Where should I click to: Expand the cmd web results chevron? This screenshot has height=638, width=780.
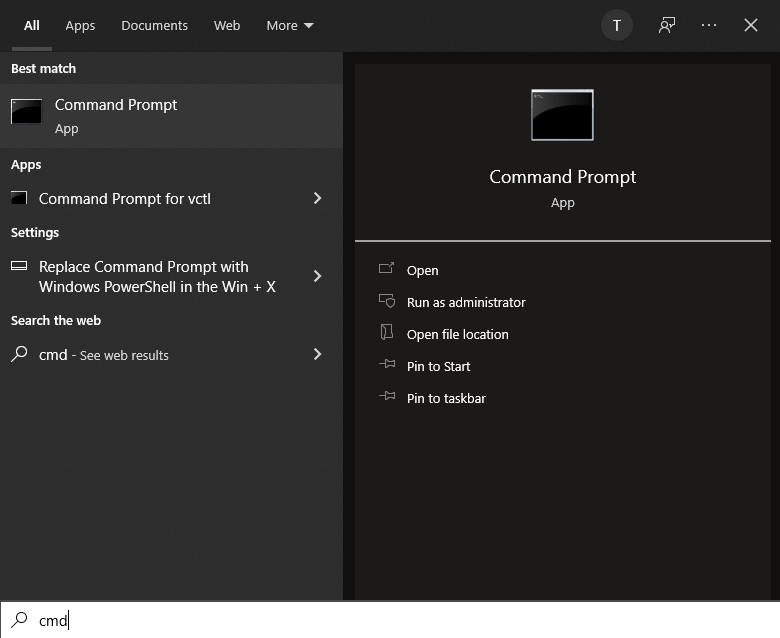point(317,354)
